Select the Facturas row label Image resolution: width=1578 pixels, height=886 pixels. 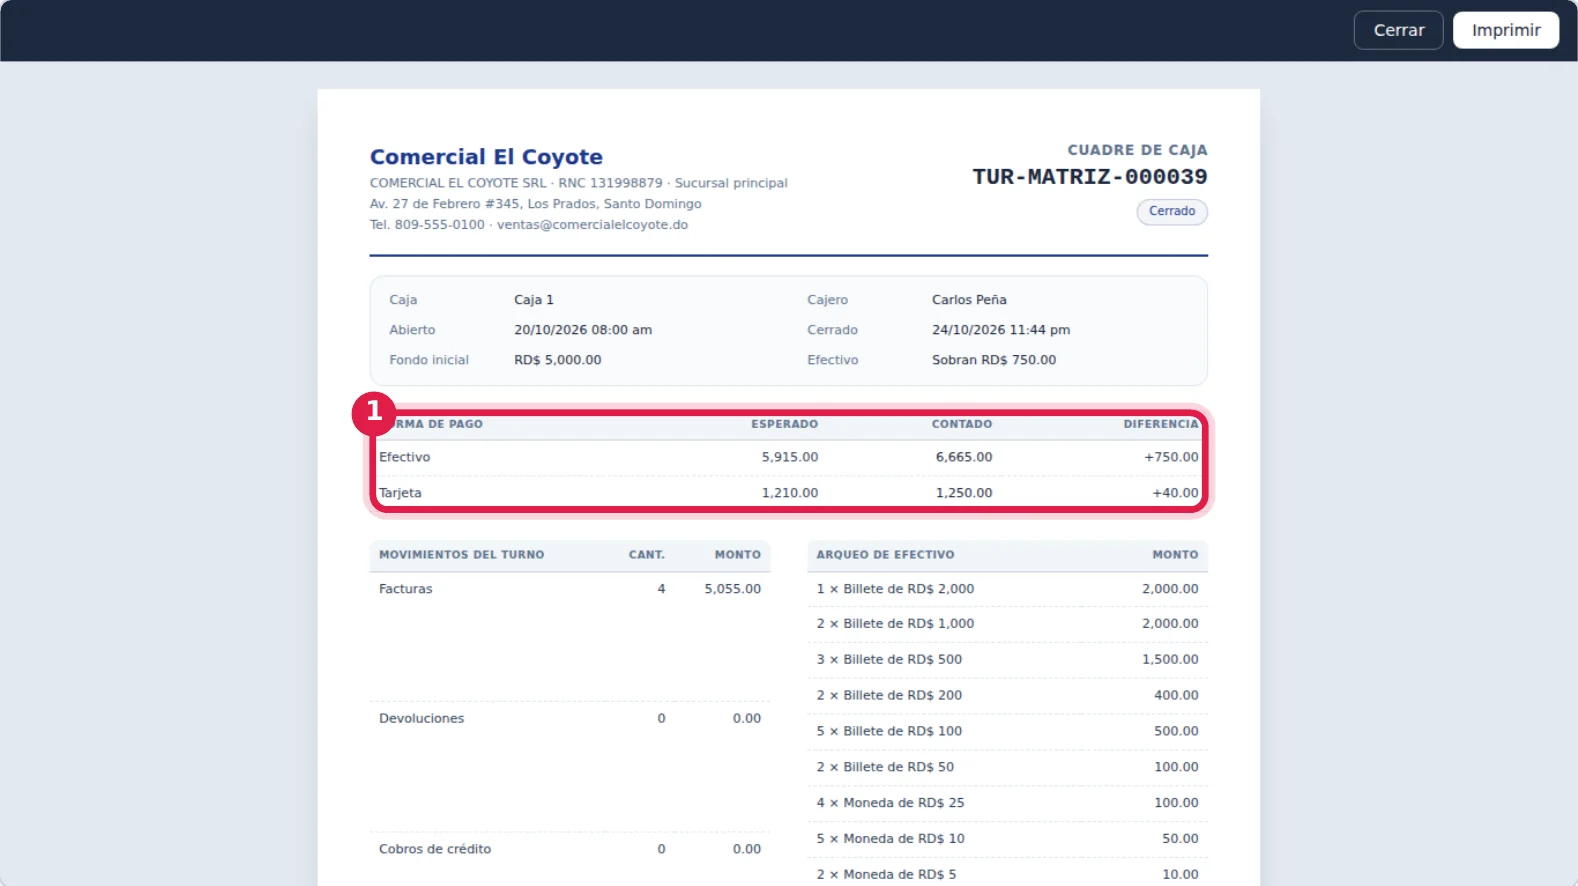click(x=406, y=589)
